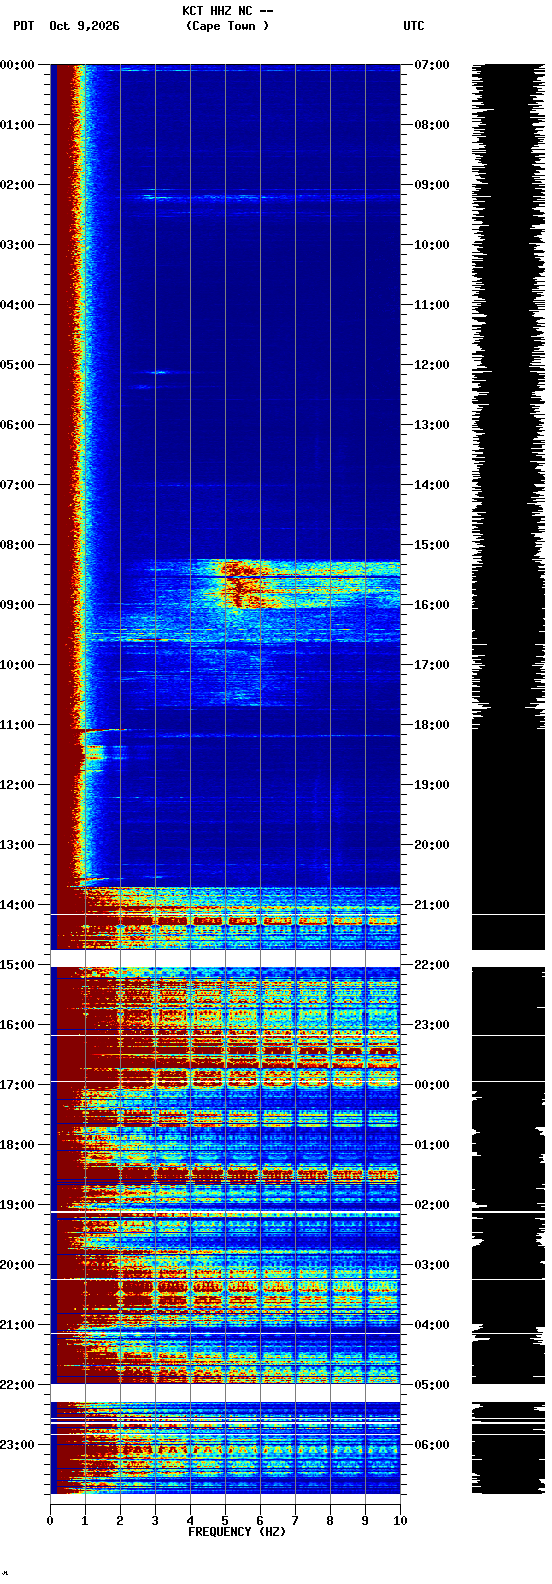Click the UTC time label '21:00'
This screenshot has width=552, height=1584.
pyautogui.click(x=432, y=905)
